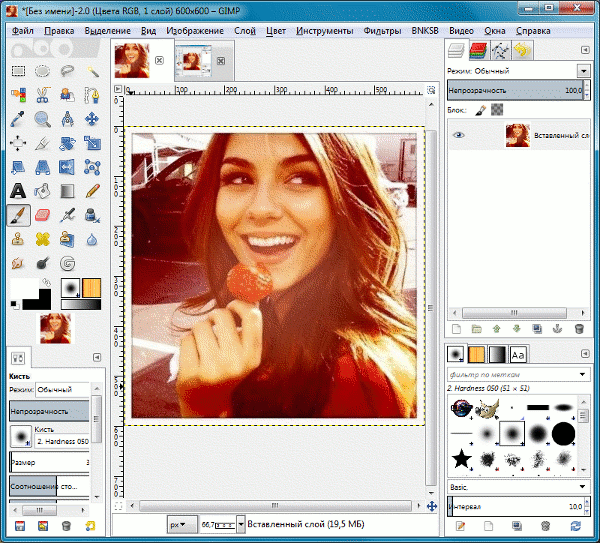Viewport: 600px width, 543px height.
Task: Select the Rectangle Select tool
Action: click(x=18, y=70)
